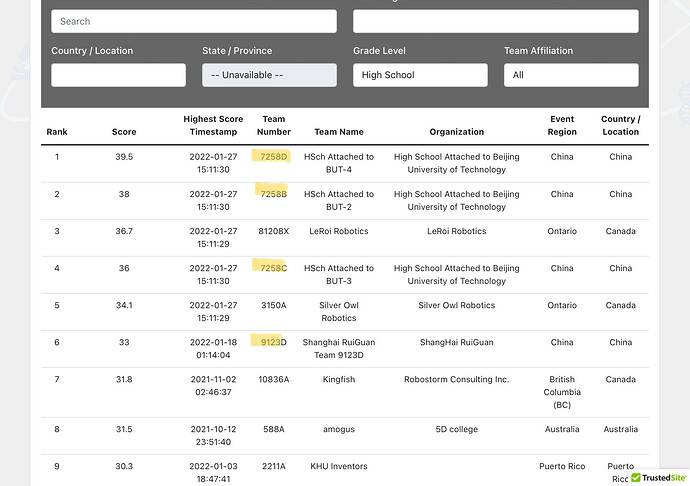The width and height of the screenshot is (690, 486).
Task: Open the Team Affiliation All dropdown
Action: pos(571,75)
